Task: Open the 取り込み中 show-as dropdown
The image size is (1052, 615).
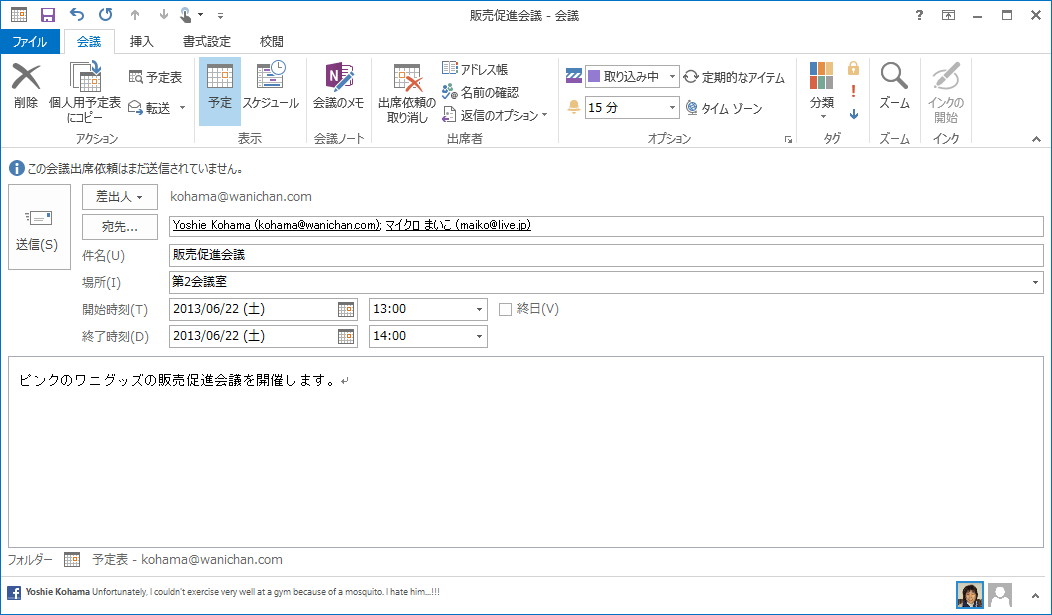Action: tap(672, 76)
